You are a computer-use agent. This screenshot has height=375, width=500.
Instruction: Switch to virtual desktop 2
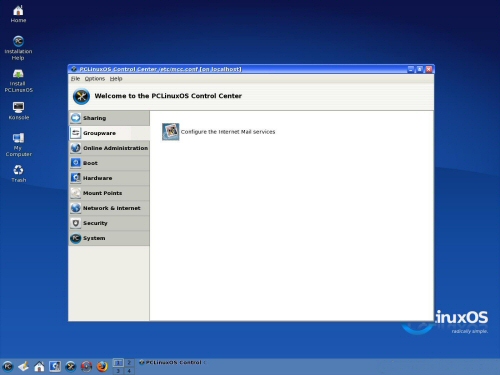[x=129, y=362]
